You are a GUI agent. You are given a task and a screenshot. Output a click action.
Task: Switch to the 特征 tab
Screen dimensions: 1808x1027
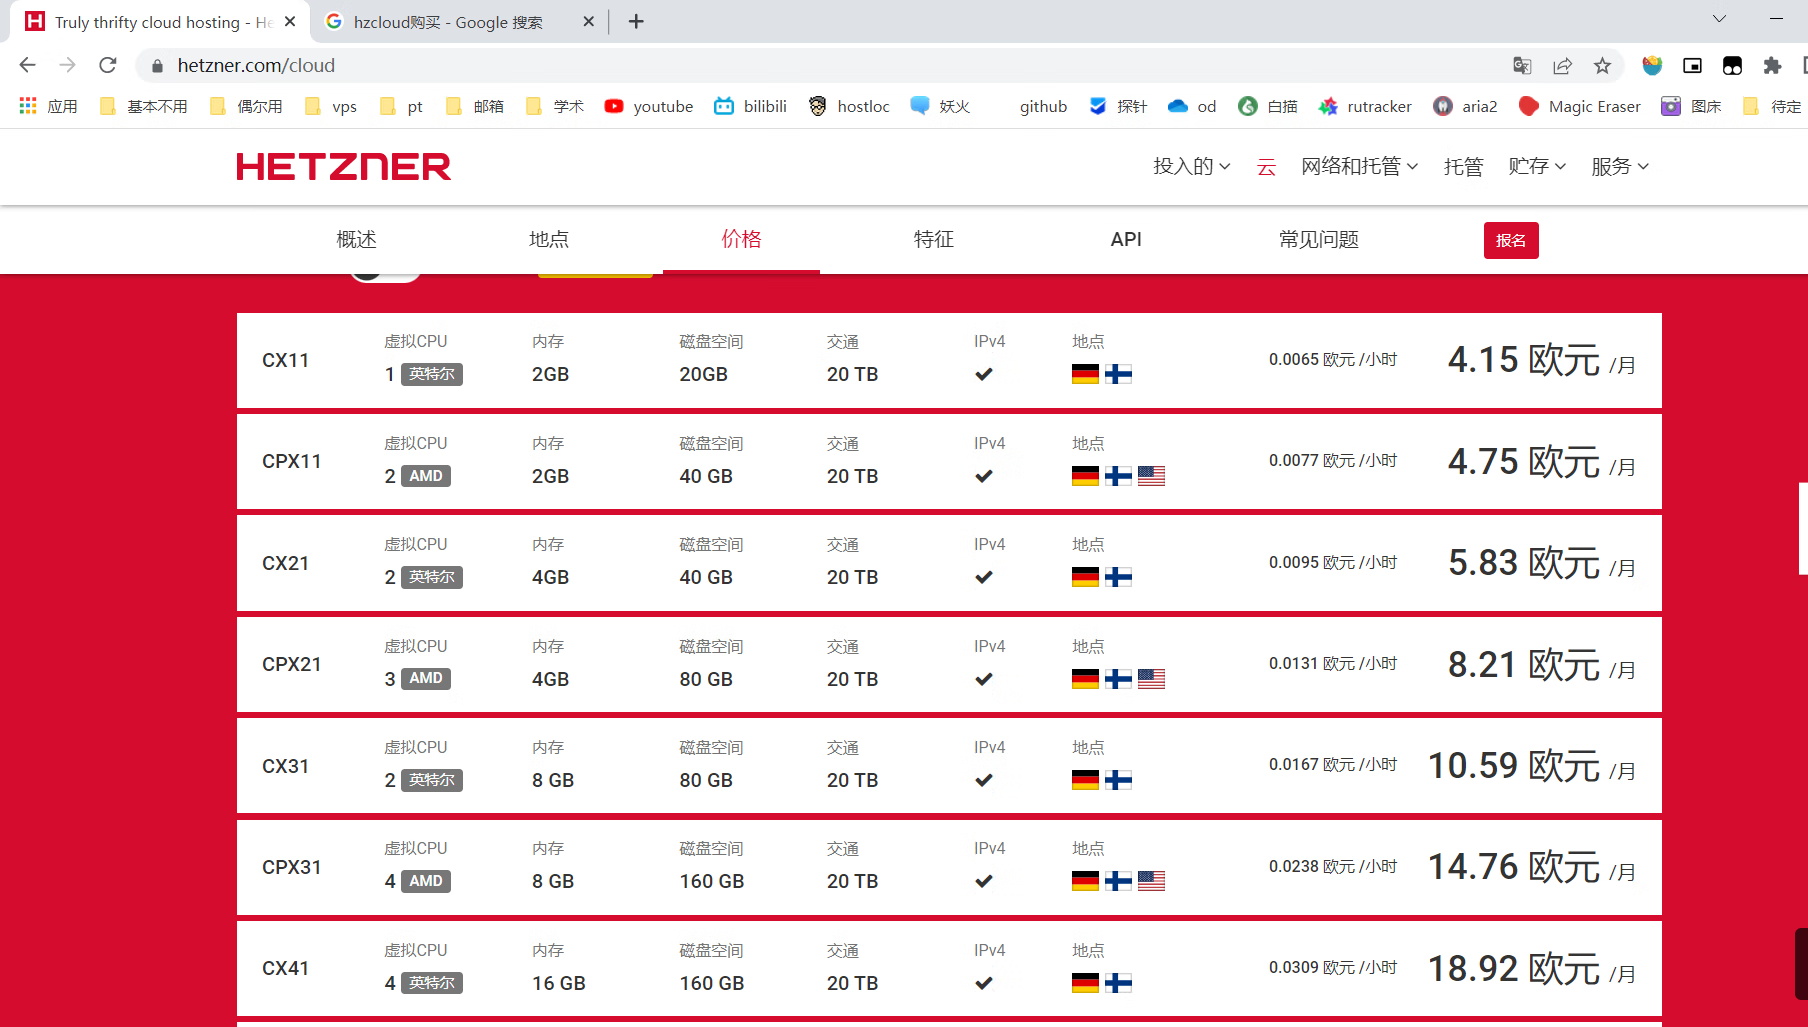click(934, 239)
